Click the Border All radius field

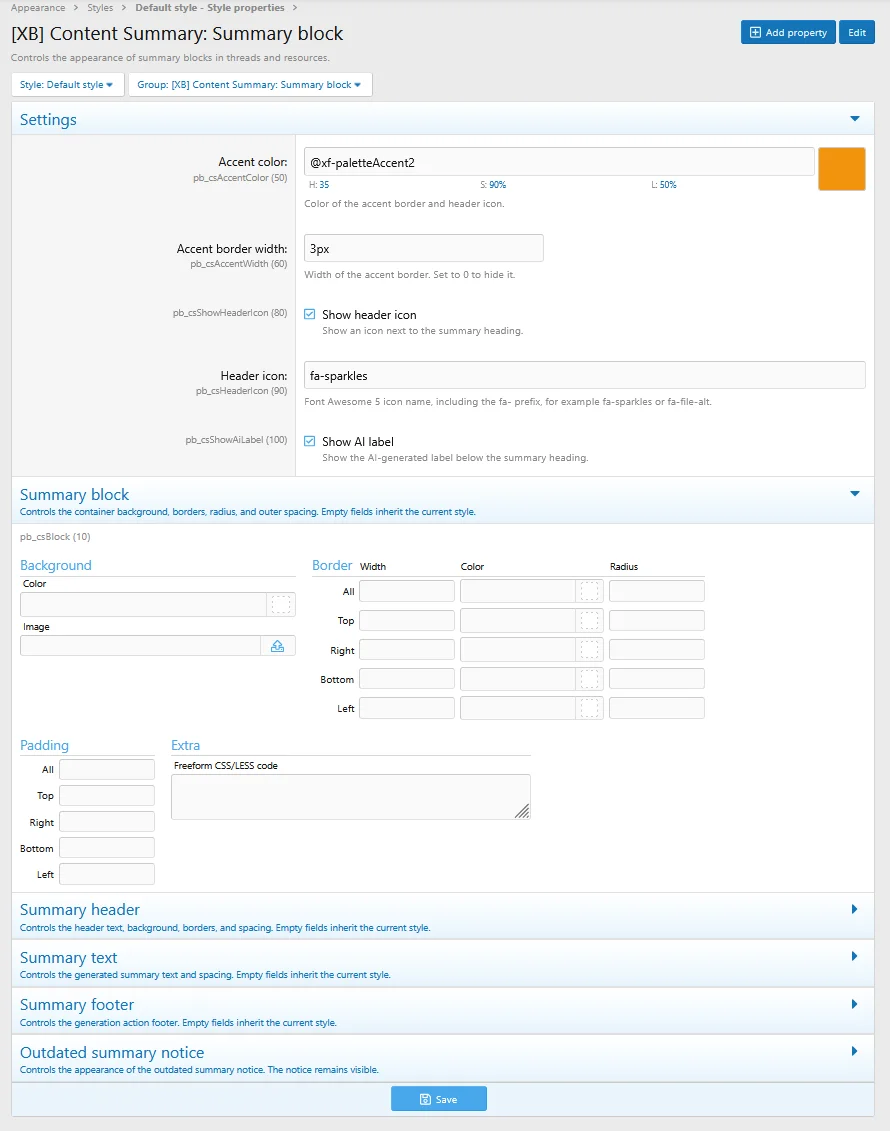pyautogui.click(x=656, y=591)
